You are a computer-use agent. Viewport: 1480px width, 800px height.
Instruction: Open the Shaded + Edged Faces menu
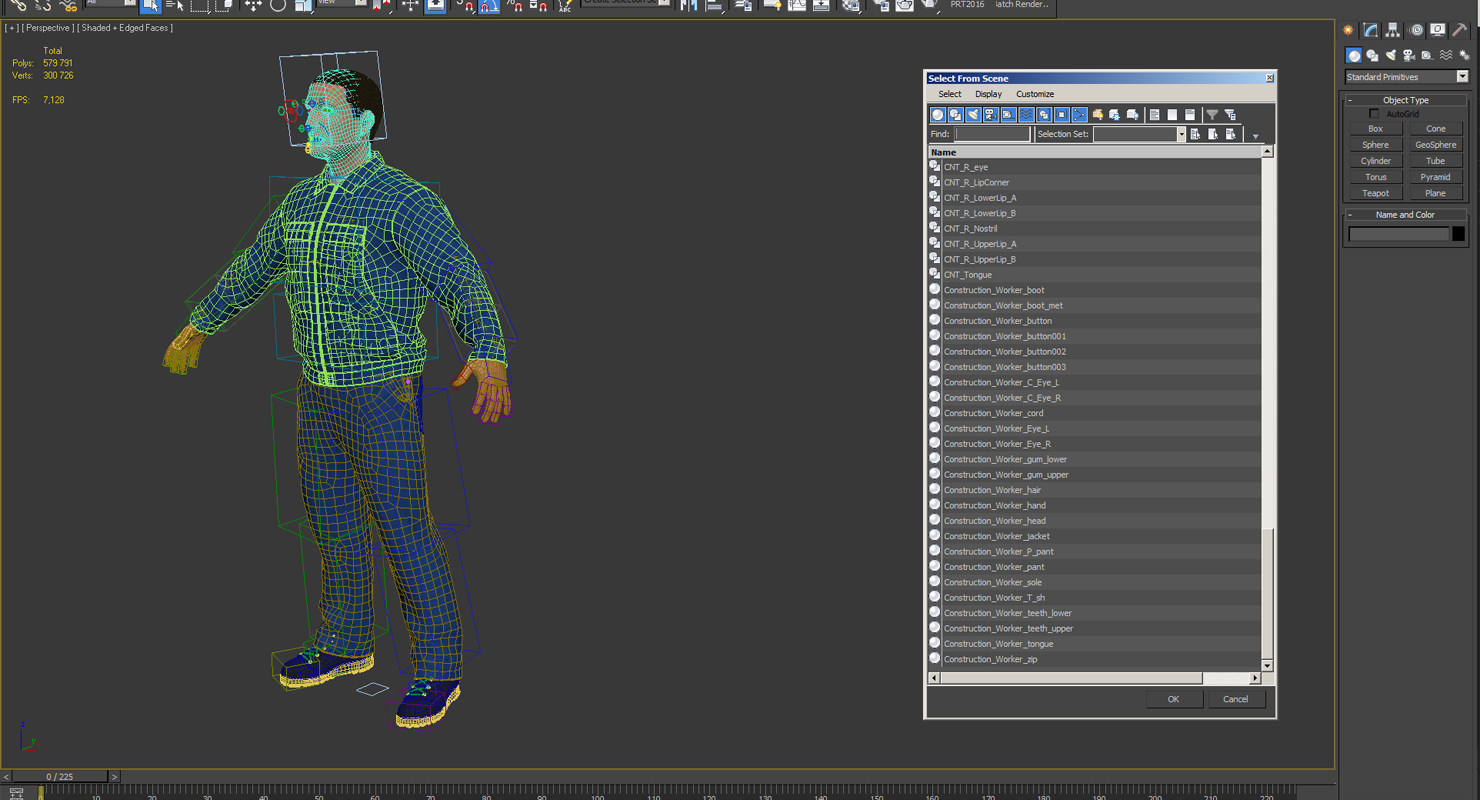coord(125,28)
